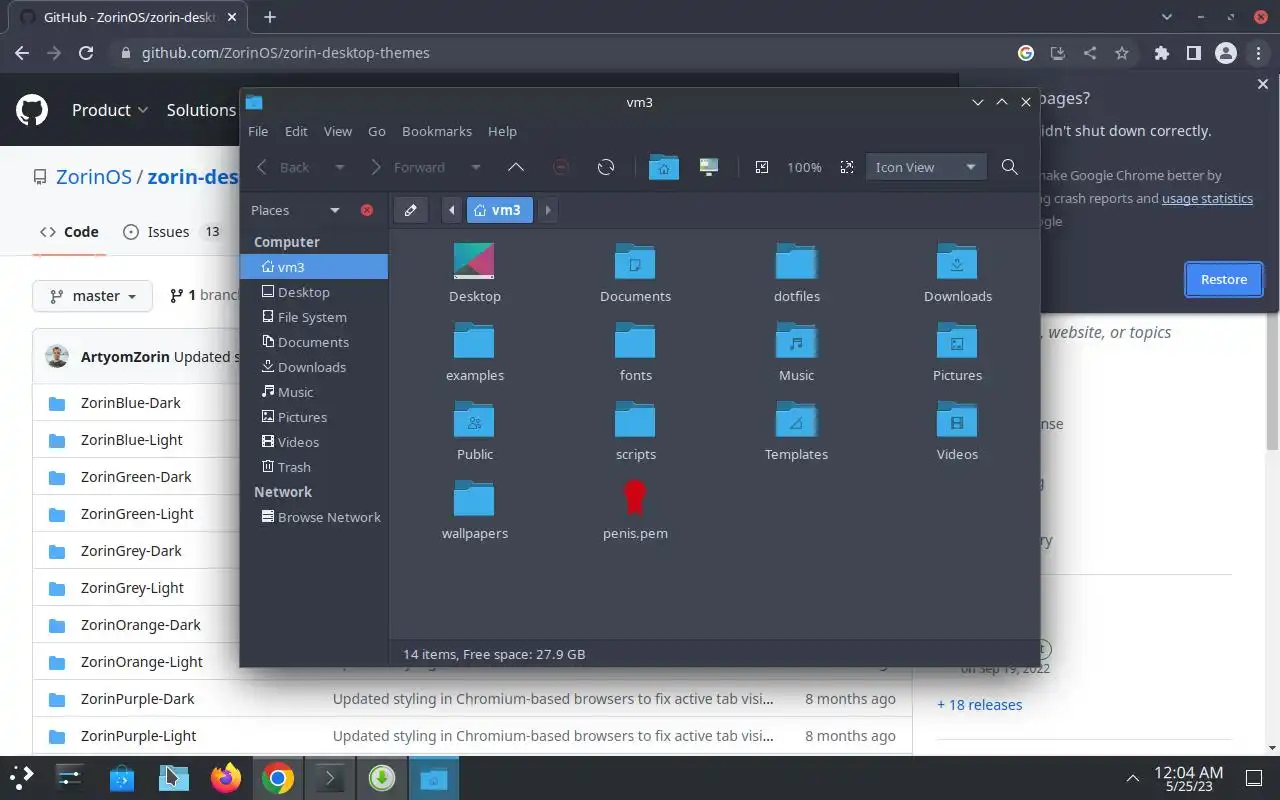This screenshot has width=1280, height=800.
Task: Open the Back history dropdown arrow
Action: coord(340,167)
